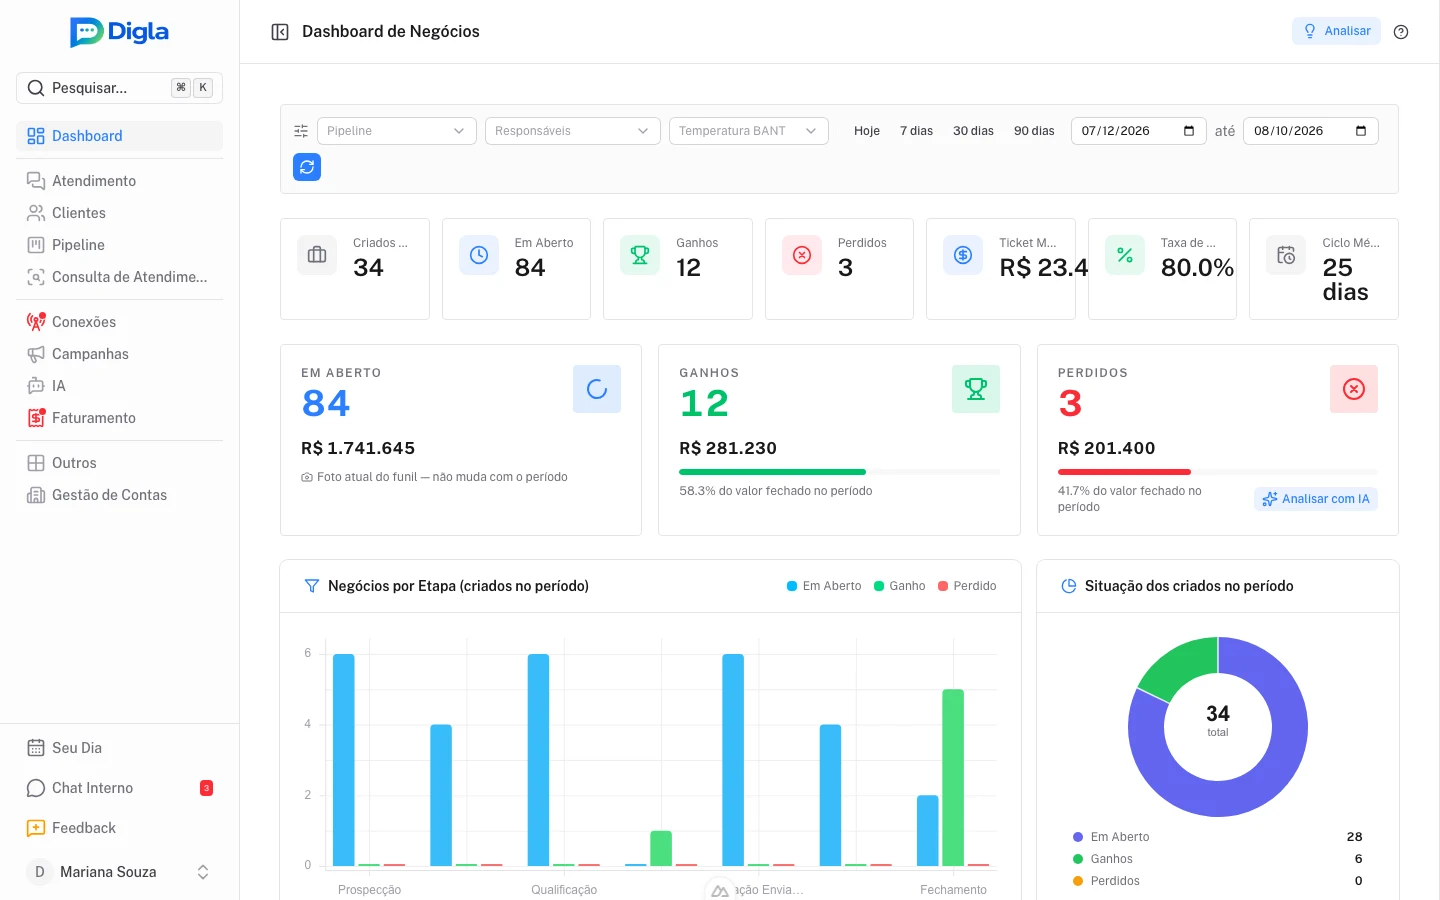Click the Em Aberto legend row showing 28

tap(1217, 837)
